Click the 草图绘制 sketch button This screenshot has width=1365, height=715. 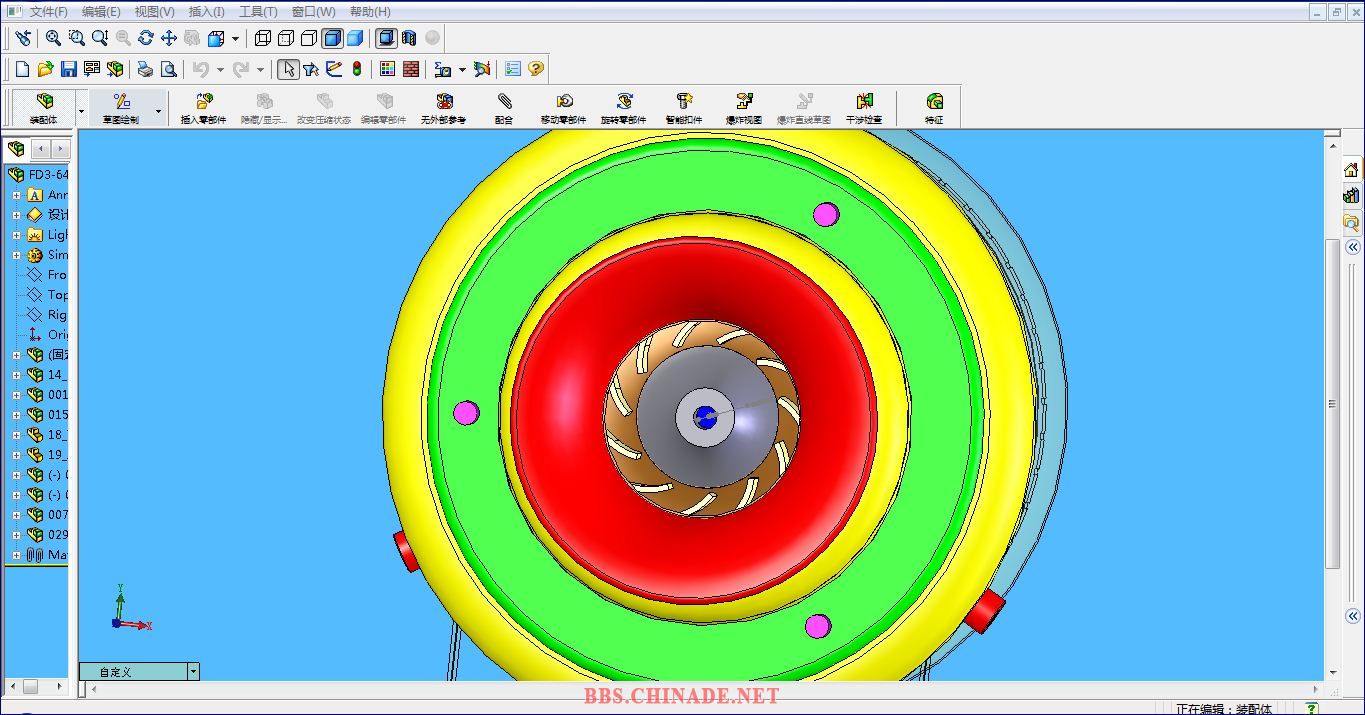tap(121, 108)
